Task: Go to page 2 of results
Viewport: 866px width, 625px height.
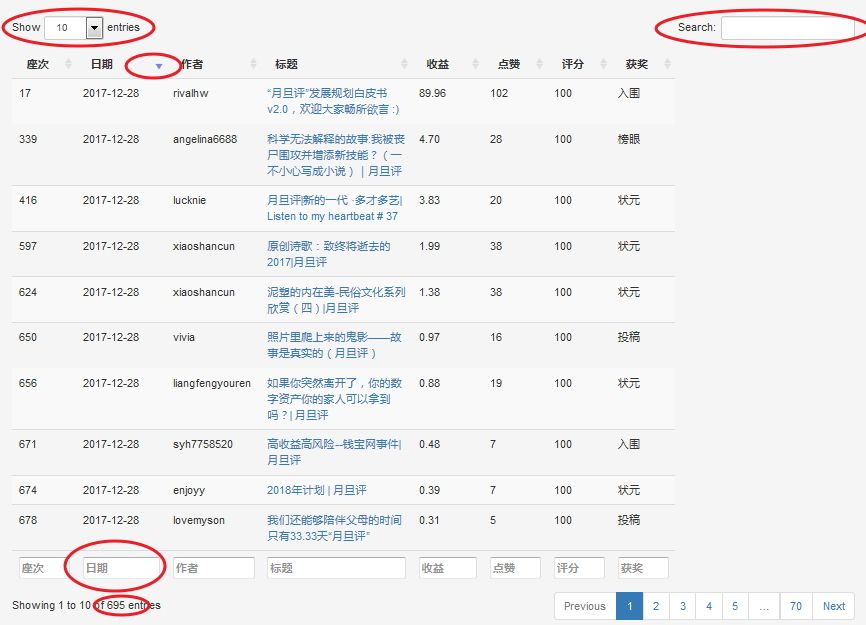Action: pos(656,606)
